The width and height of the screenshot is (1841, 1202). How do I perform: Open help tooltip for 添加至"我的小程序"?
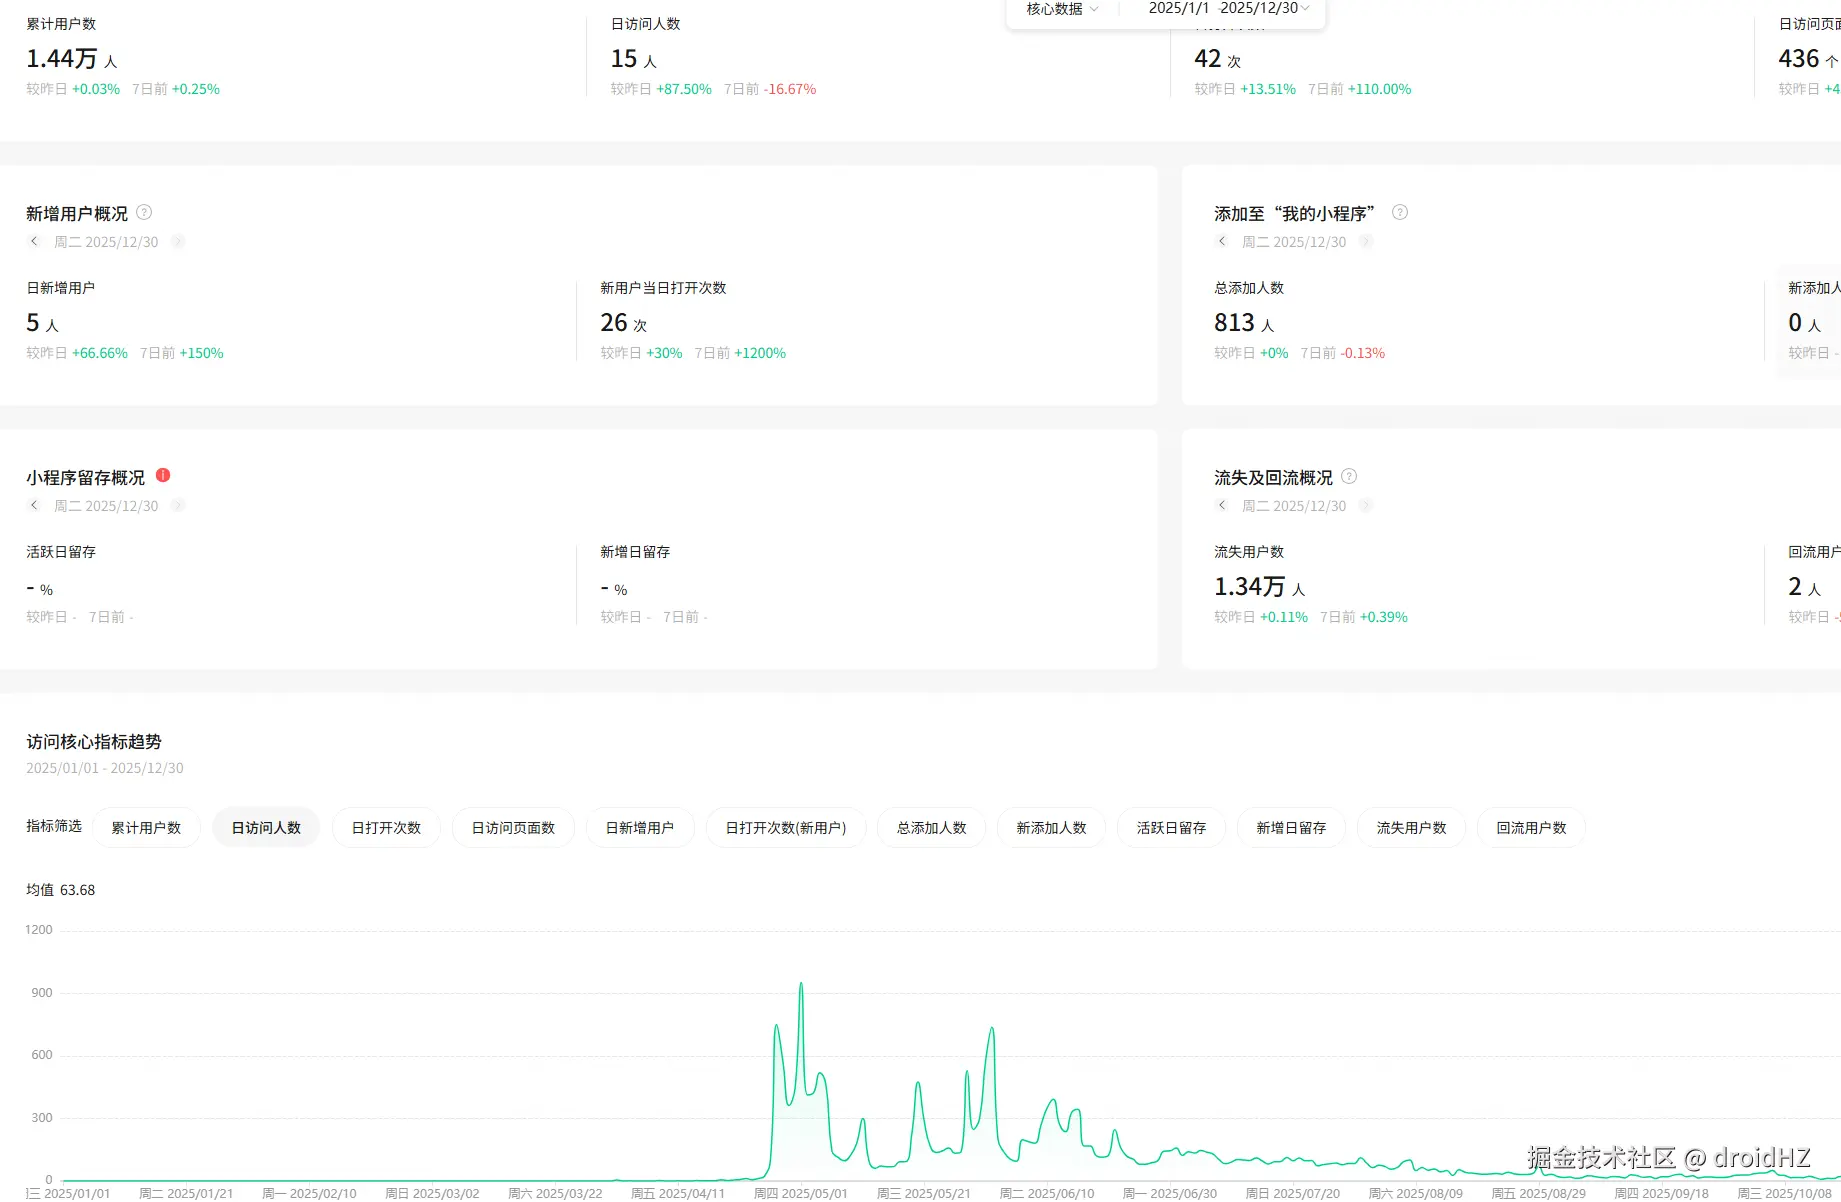[x=1400, y=213]
